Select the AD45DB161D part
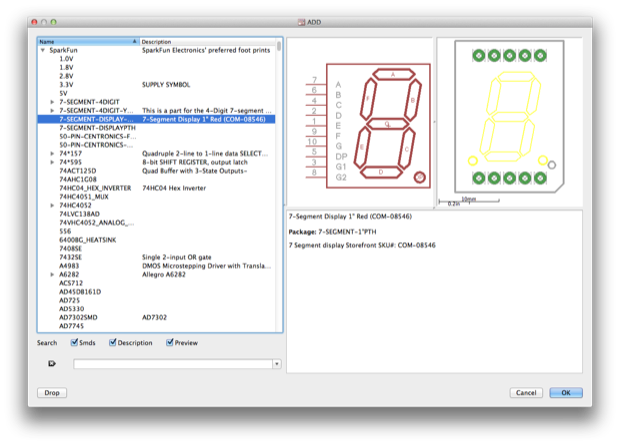 (80, 292)
